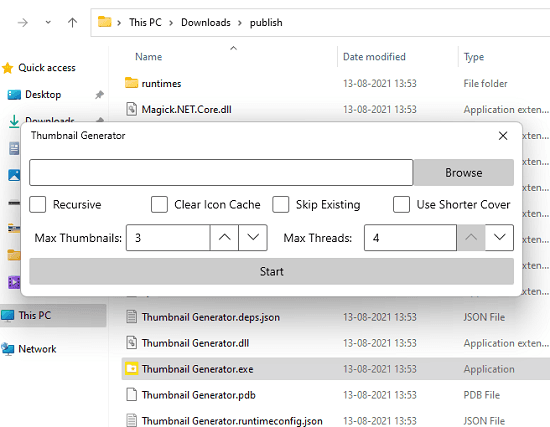Select publish in the address breadcrumb

pyautogui.click(x=266, y=22)
